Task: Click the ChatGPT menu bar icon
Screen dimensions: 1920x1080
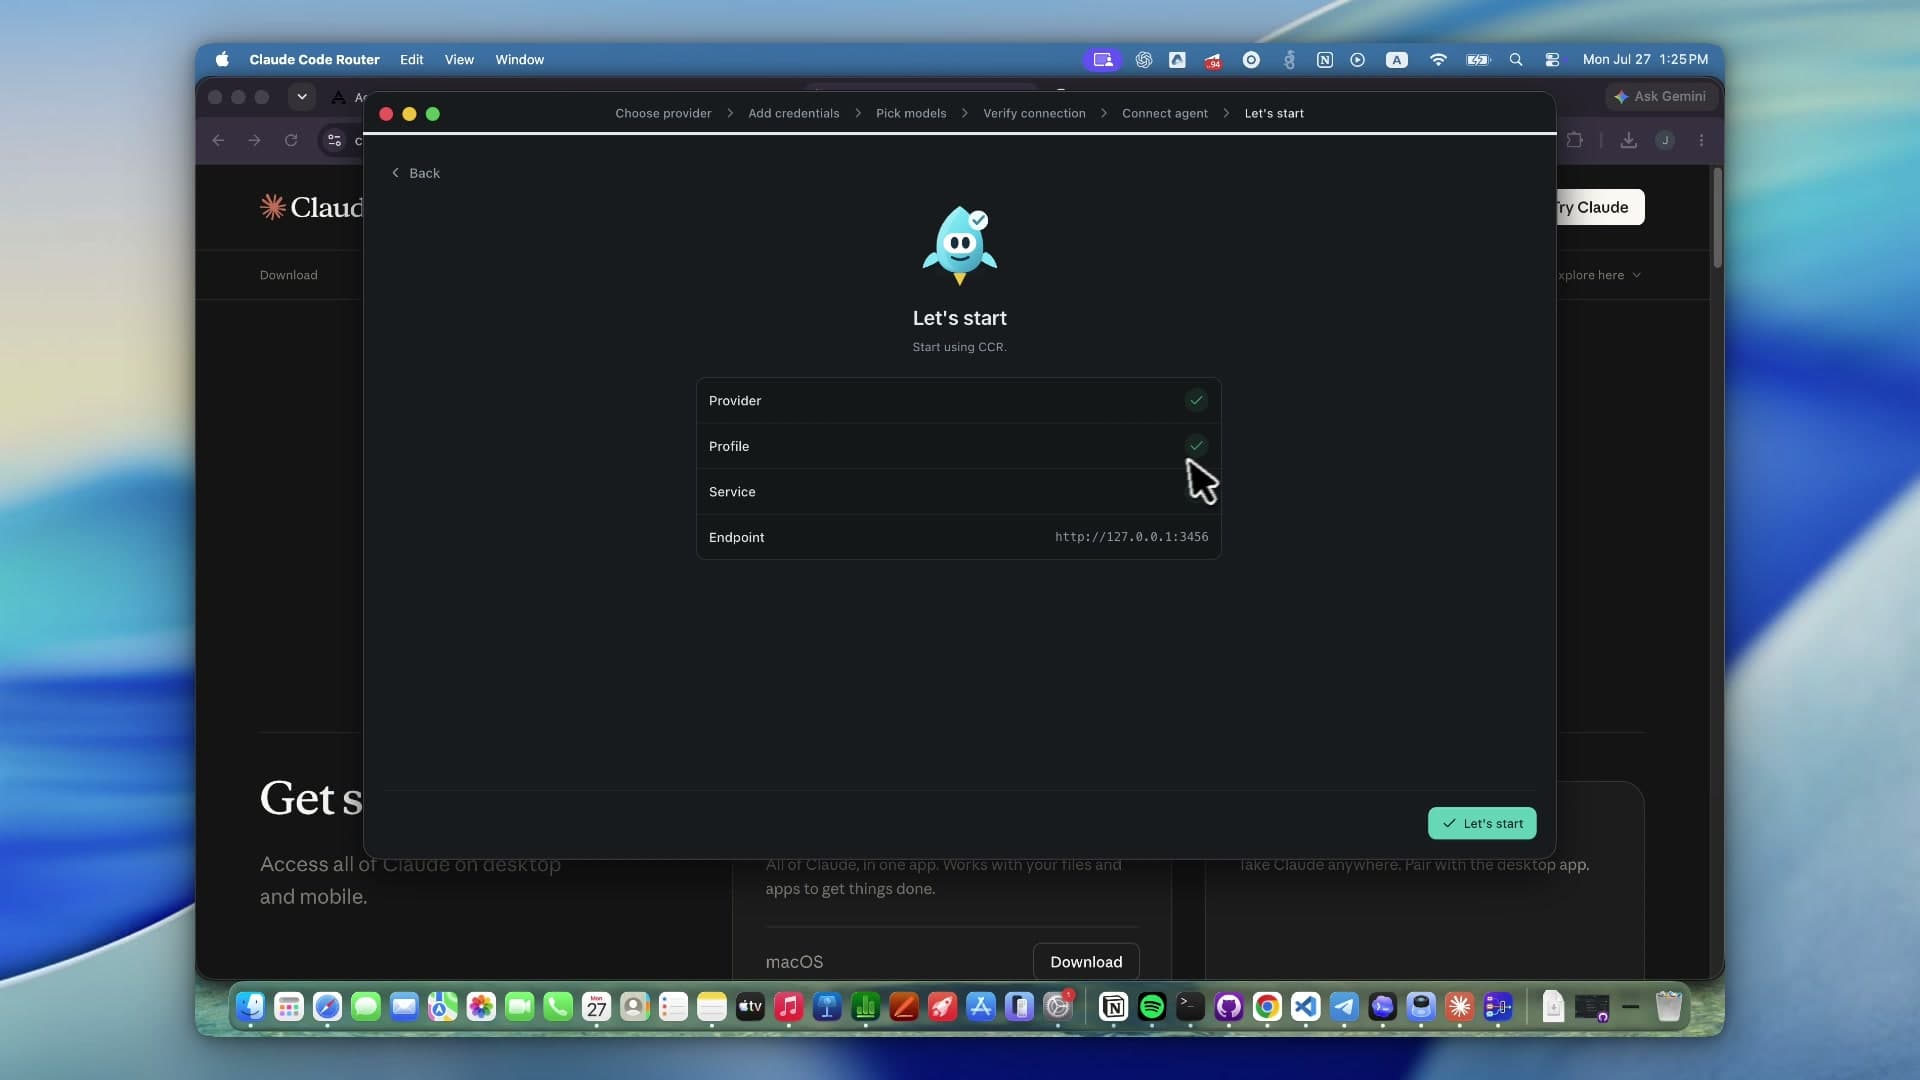Action: tap(1144, 60)
